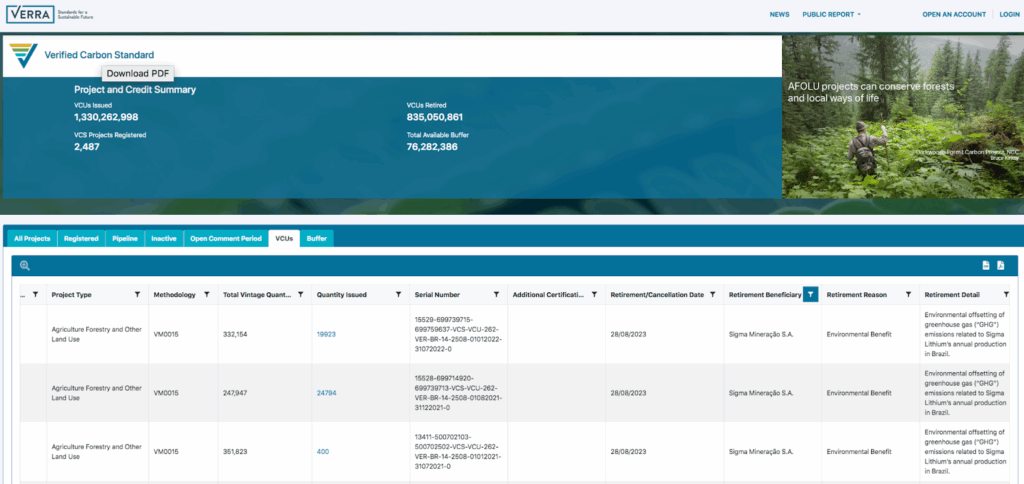
Task: Click the serial number starting with 15529-699739715
Action: (458, 334)
